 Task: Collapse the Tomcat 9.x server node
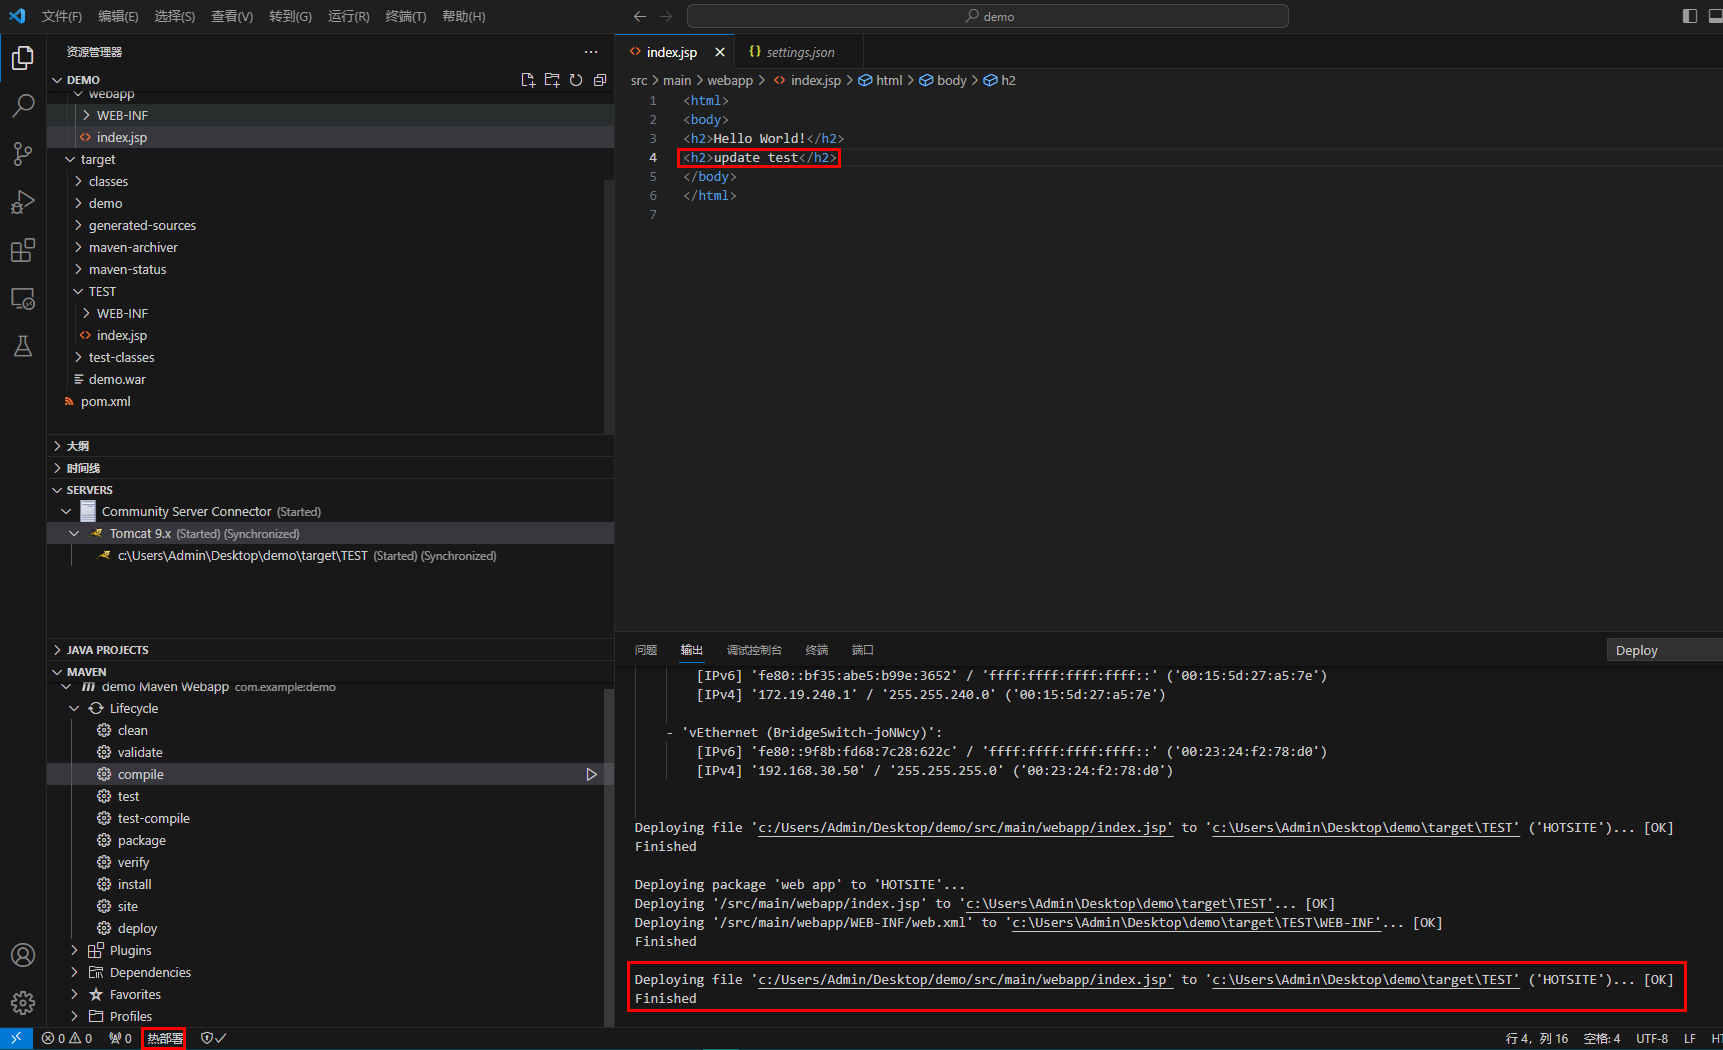(x=73, y=533)
